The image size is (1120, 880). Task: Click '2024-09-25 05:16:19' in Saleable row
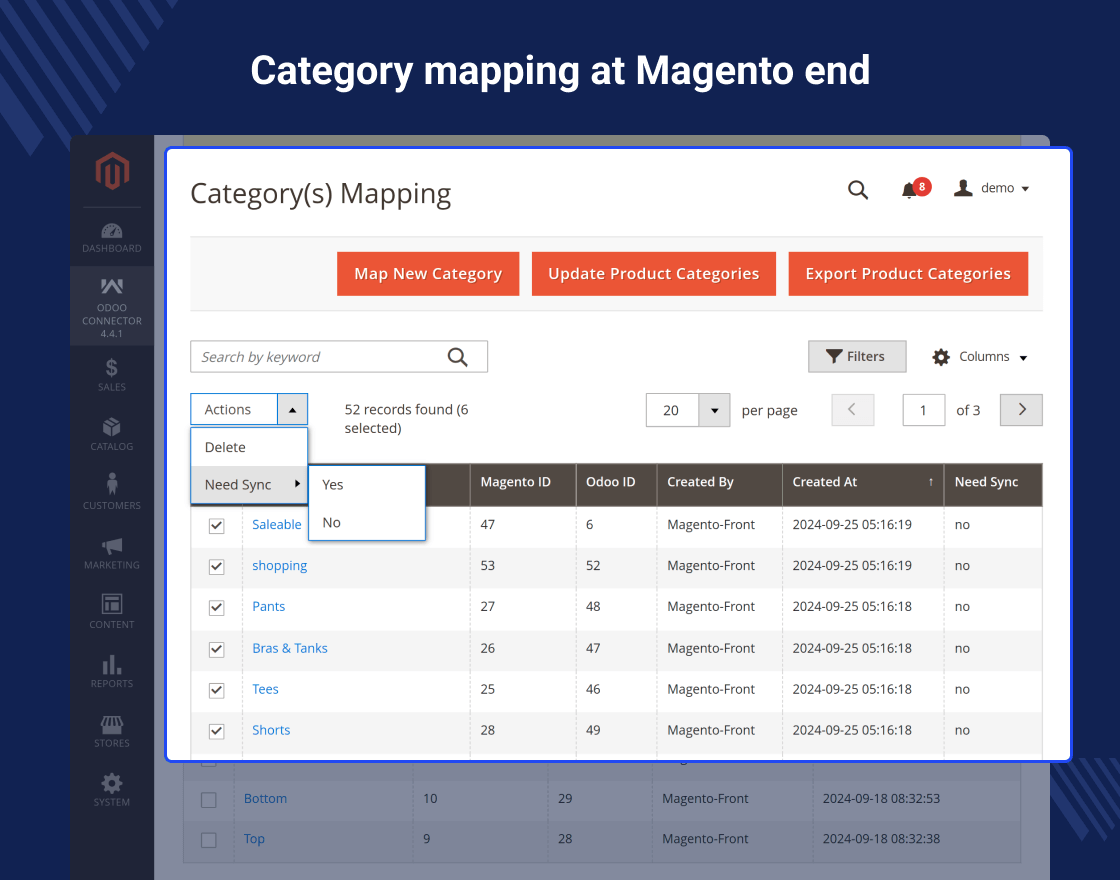click(x=852, y=524)
